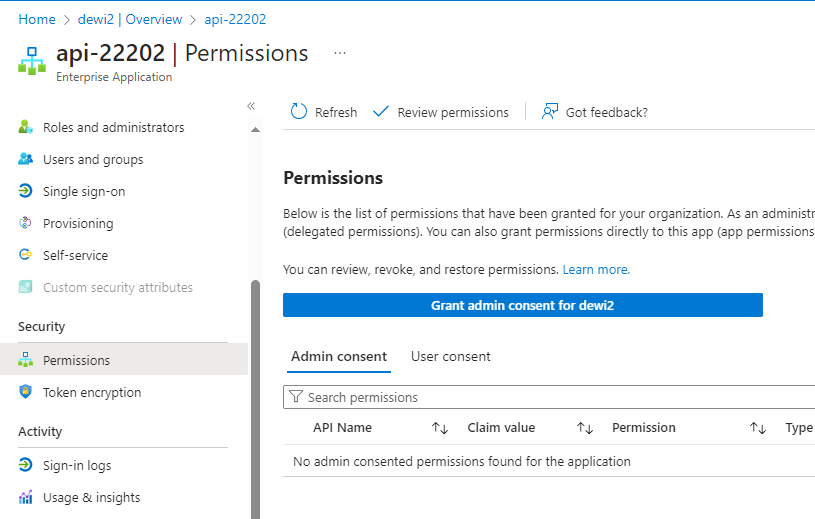The image size is (815, 519).
Task: Click the sidebar scrollbar up arrow
Action: [x=255, y=129]
